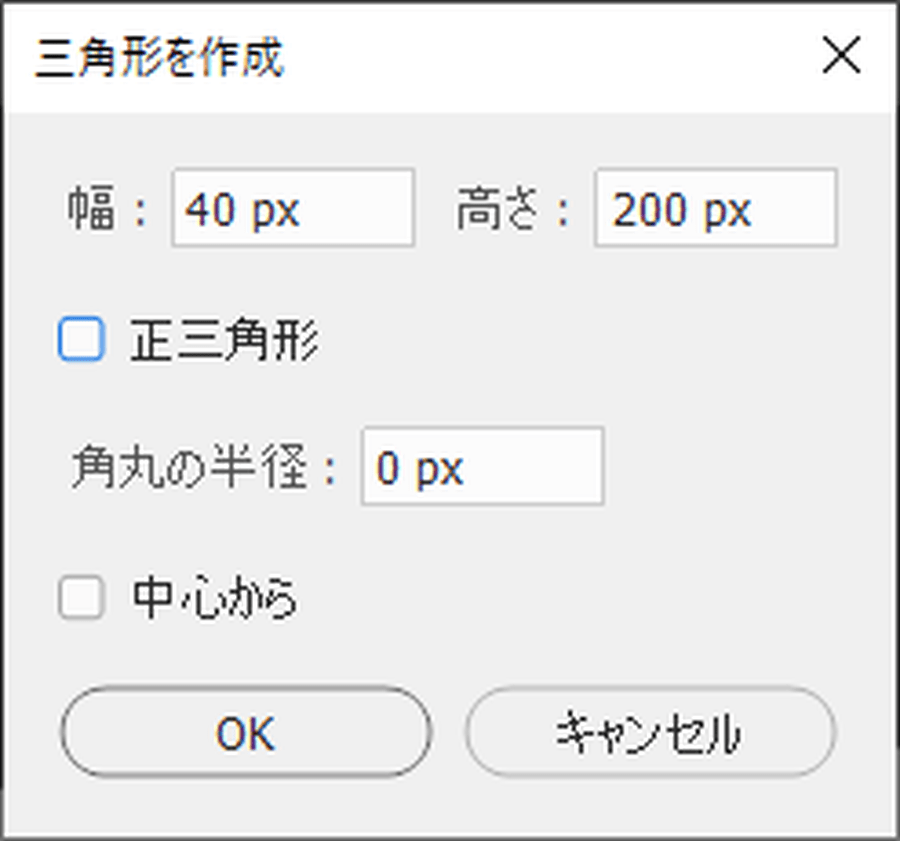Toggle the 中心から checkbox
This screenshot has width=900, height=841.
(x=82, y=600)
